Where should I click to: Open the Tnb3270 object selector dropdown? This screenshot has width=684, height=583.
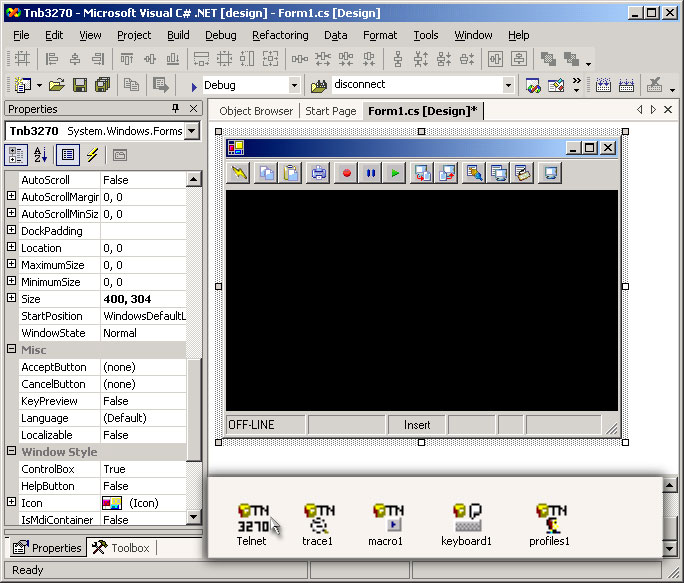coord(192,130)
